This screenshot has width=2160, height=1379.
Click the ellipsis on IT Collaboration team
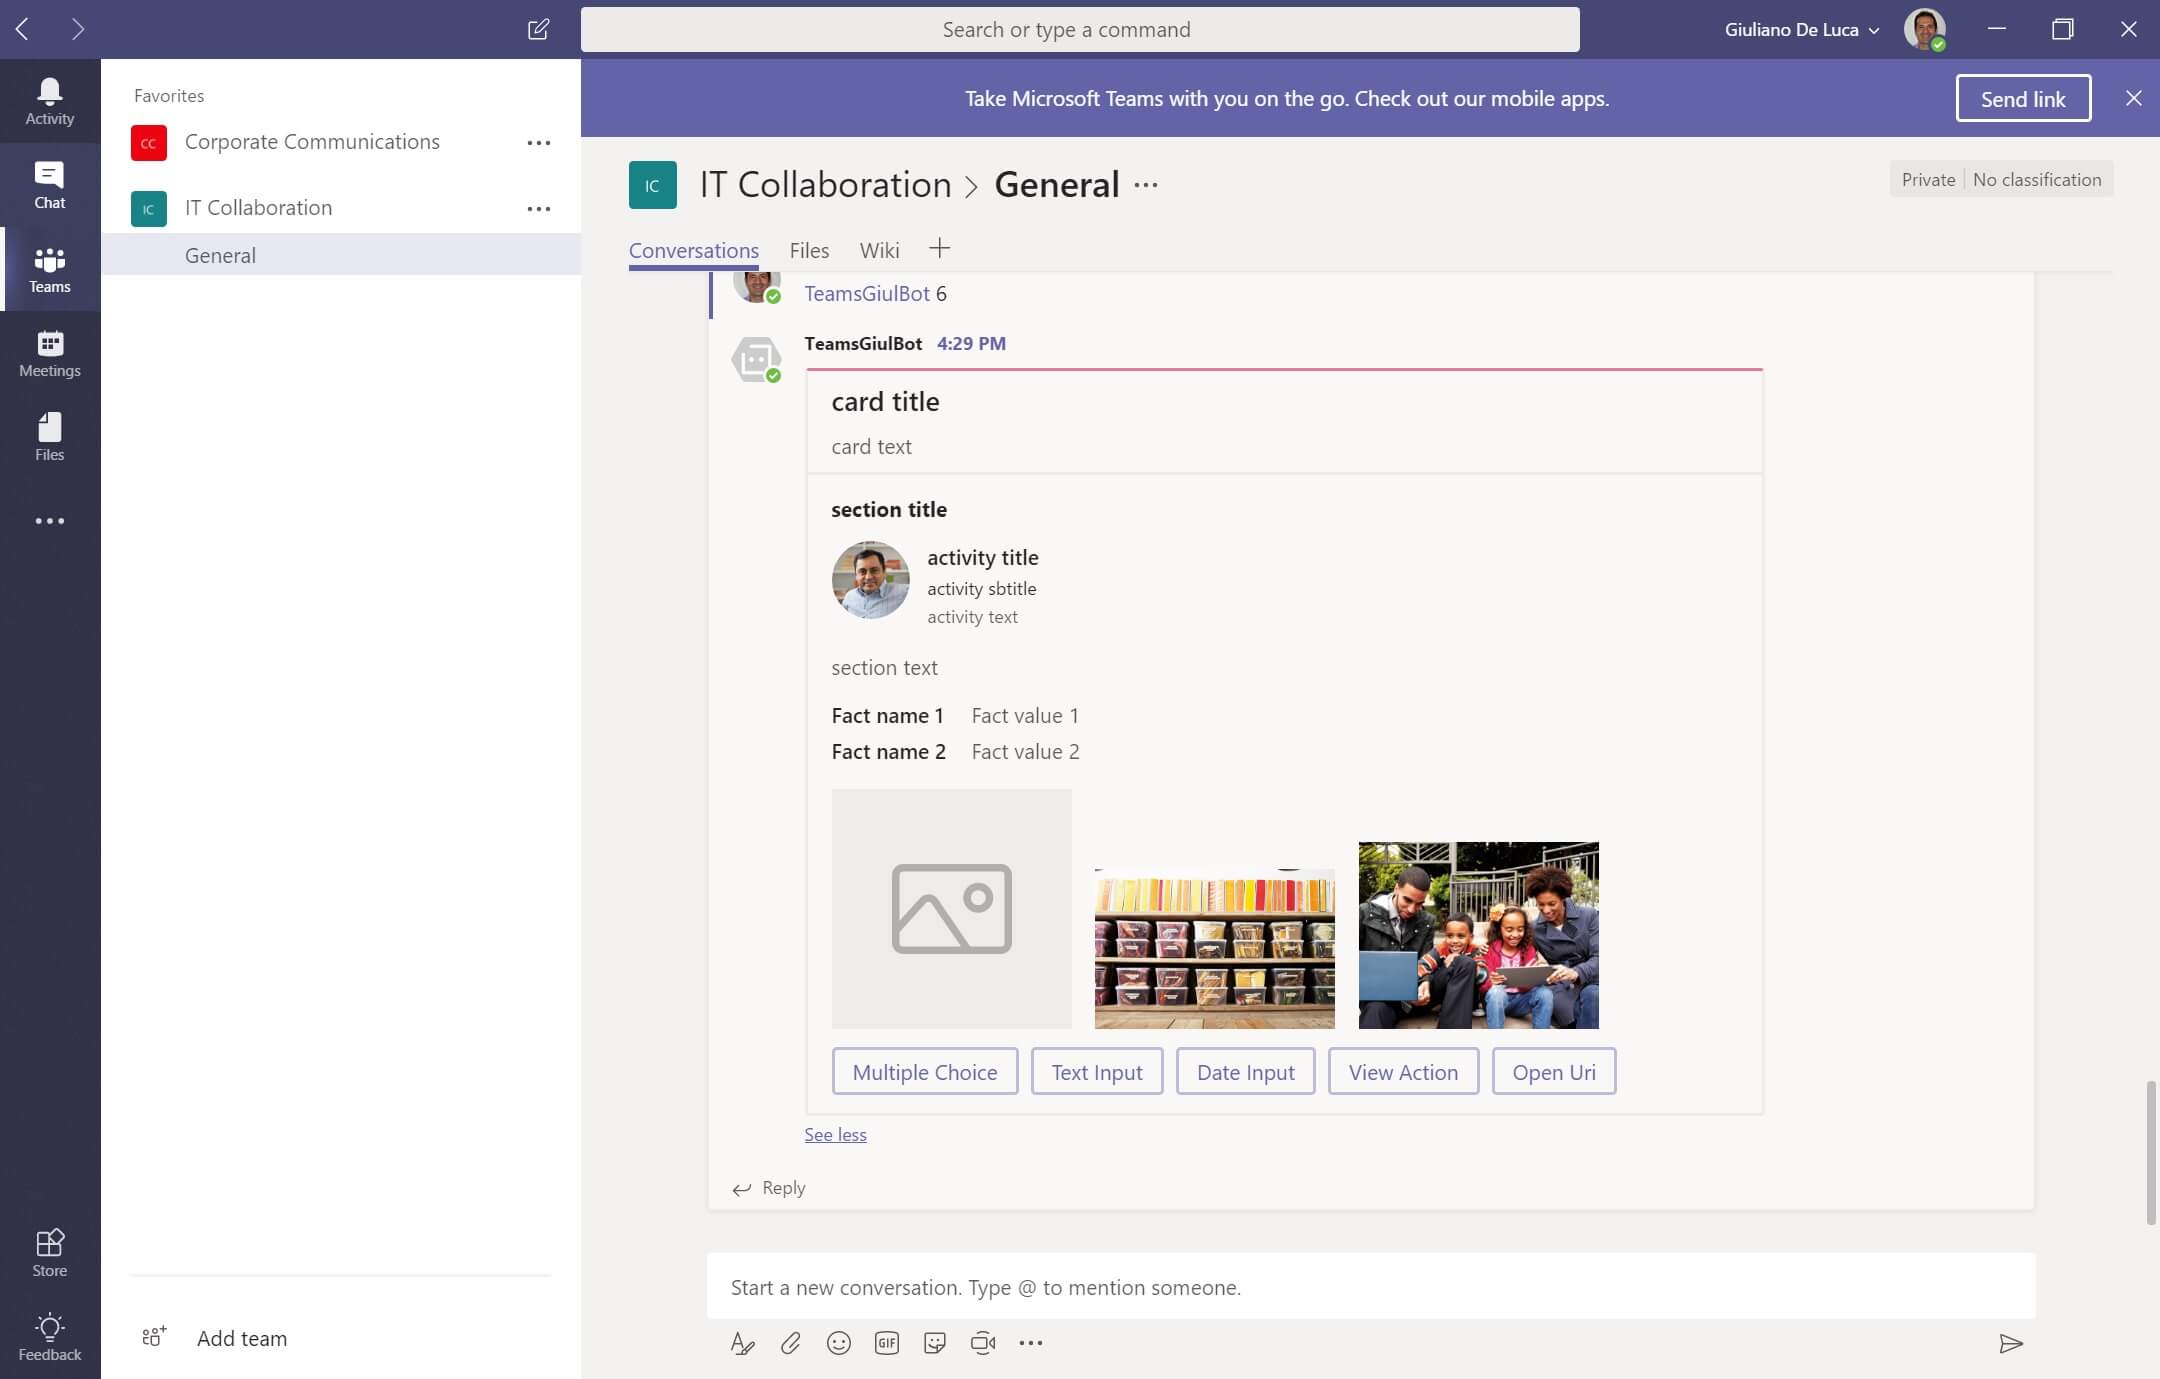tap(540, 208)
